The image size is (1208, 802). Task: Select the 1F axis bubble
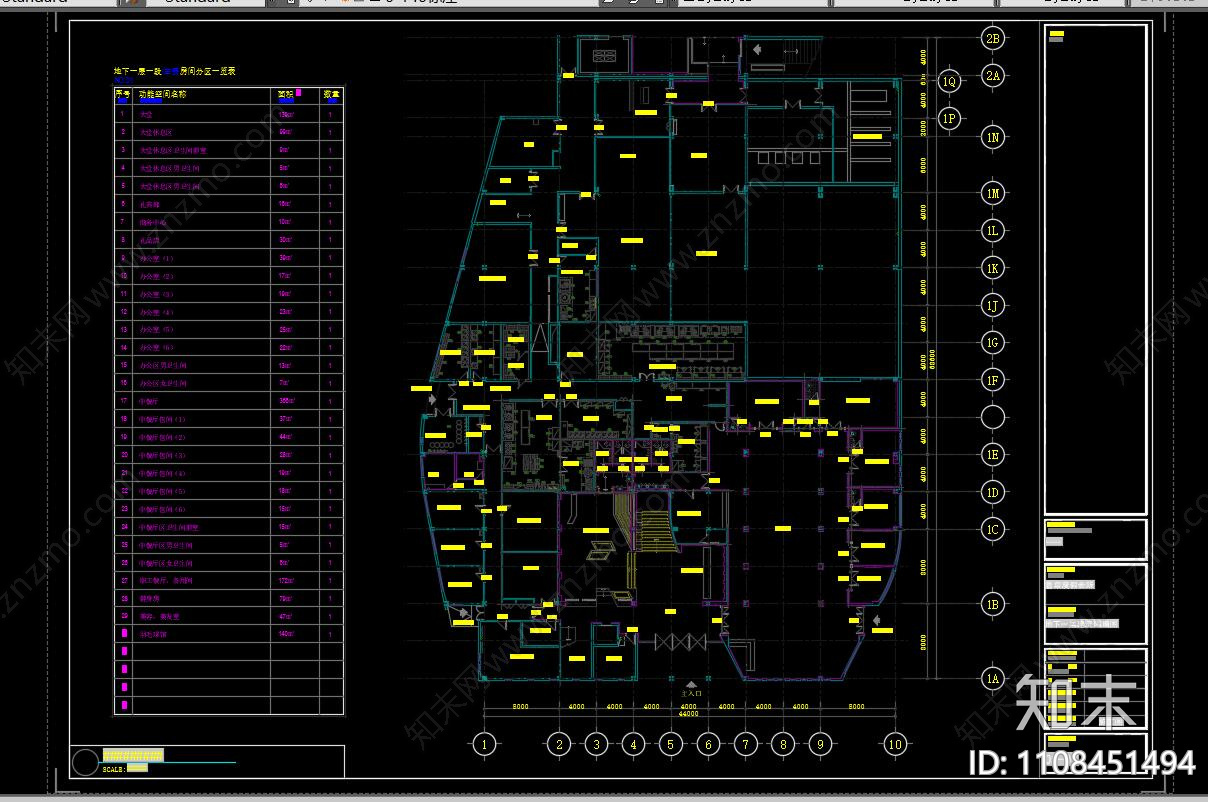coord(993,380)
